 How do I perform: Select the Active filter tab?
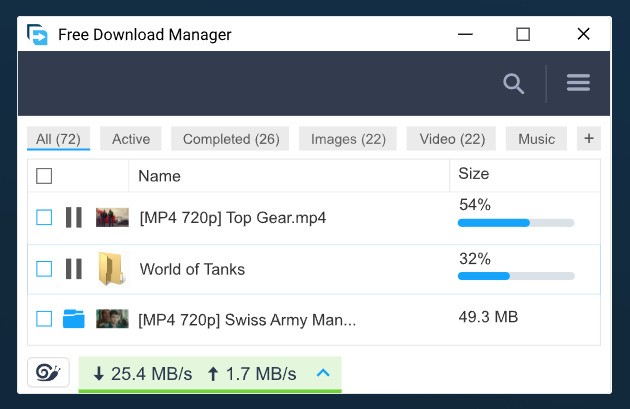point(131,139)
